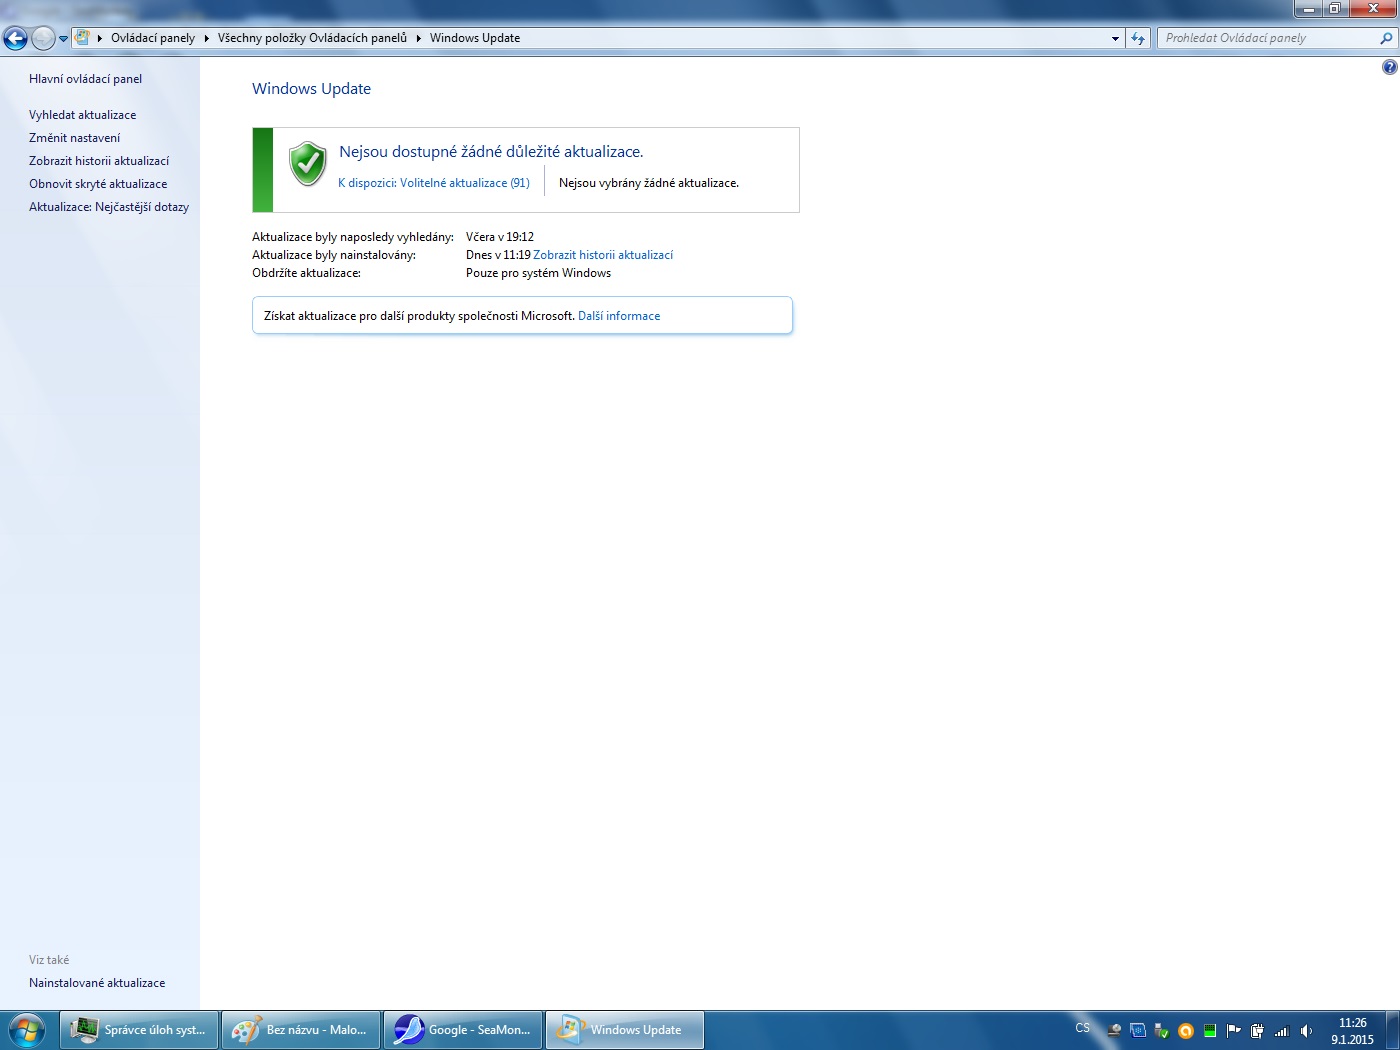The width and height of the screenshot is (1400, 1050).
Task: Click Nejsou vybrány žádné aktualizace text
Action: point(649,183)
